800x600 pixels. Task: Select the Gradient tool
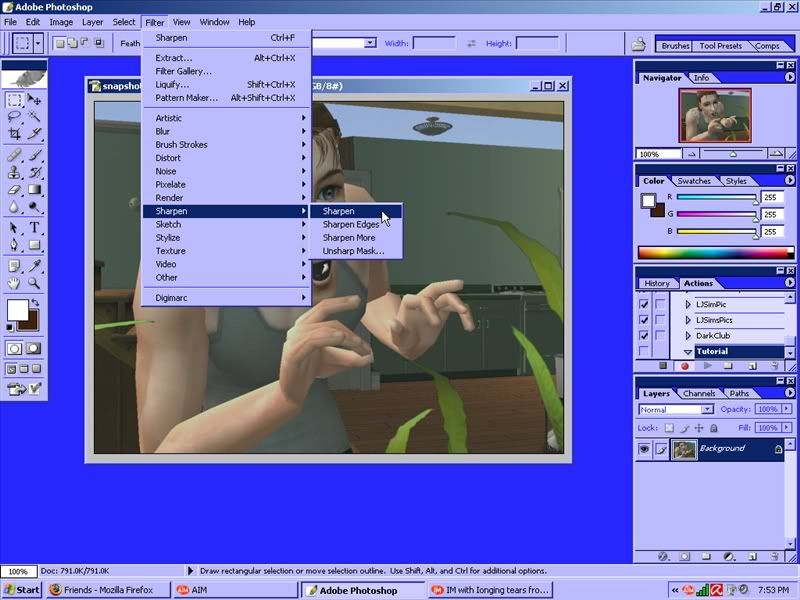(34, 189)
